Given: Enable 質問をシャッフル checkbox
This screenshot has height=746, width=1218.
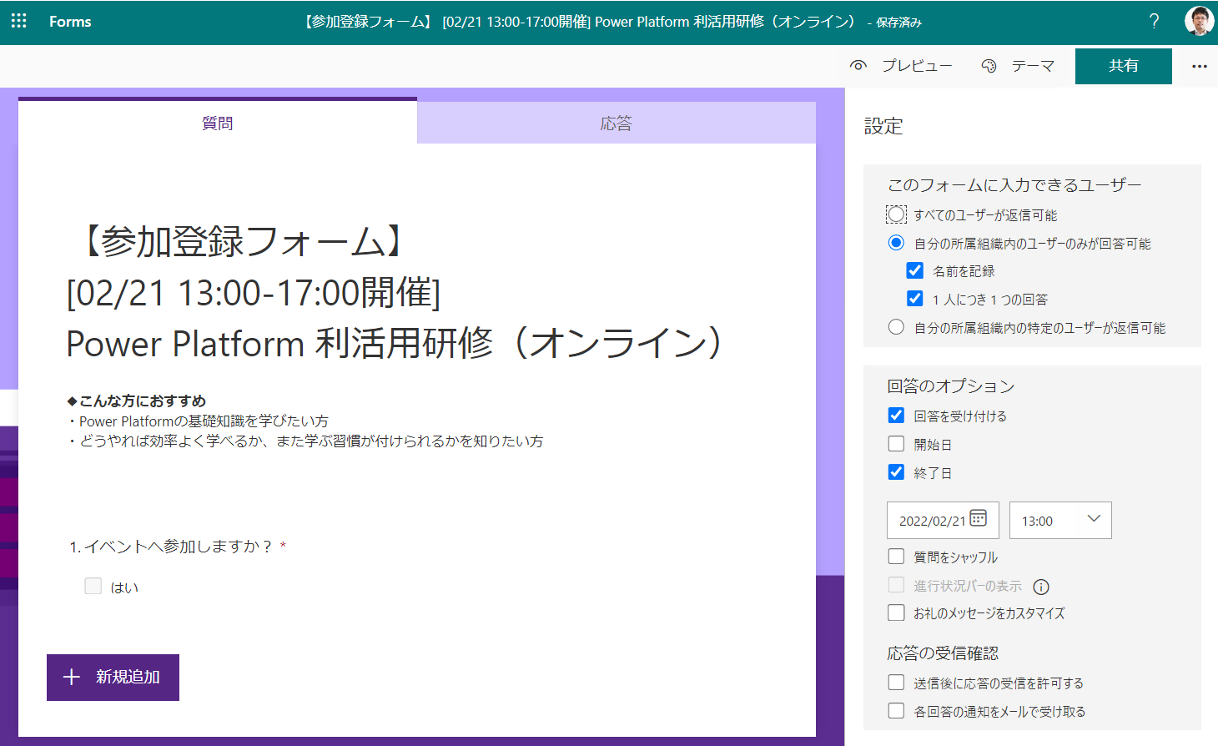Looking at the screenshot, I should point(896,557).
